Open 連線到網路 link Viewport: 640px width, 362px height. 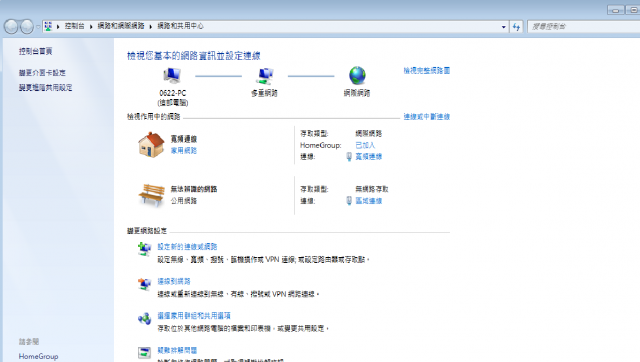click(x=174, y=281)
